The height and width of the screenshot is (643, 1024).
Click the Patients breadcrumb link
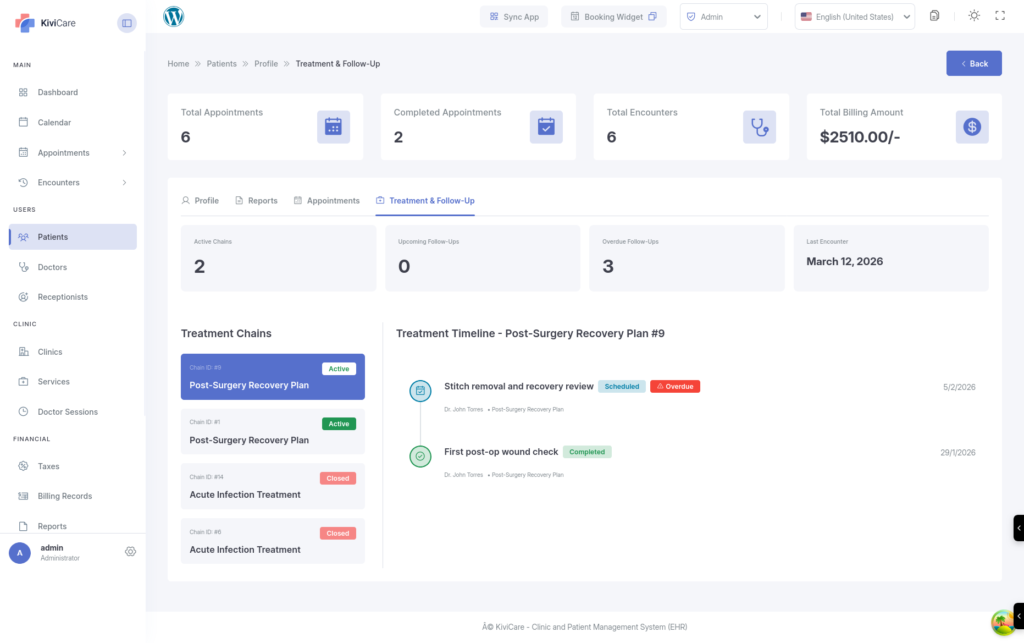pos(221,64)
